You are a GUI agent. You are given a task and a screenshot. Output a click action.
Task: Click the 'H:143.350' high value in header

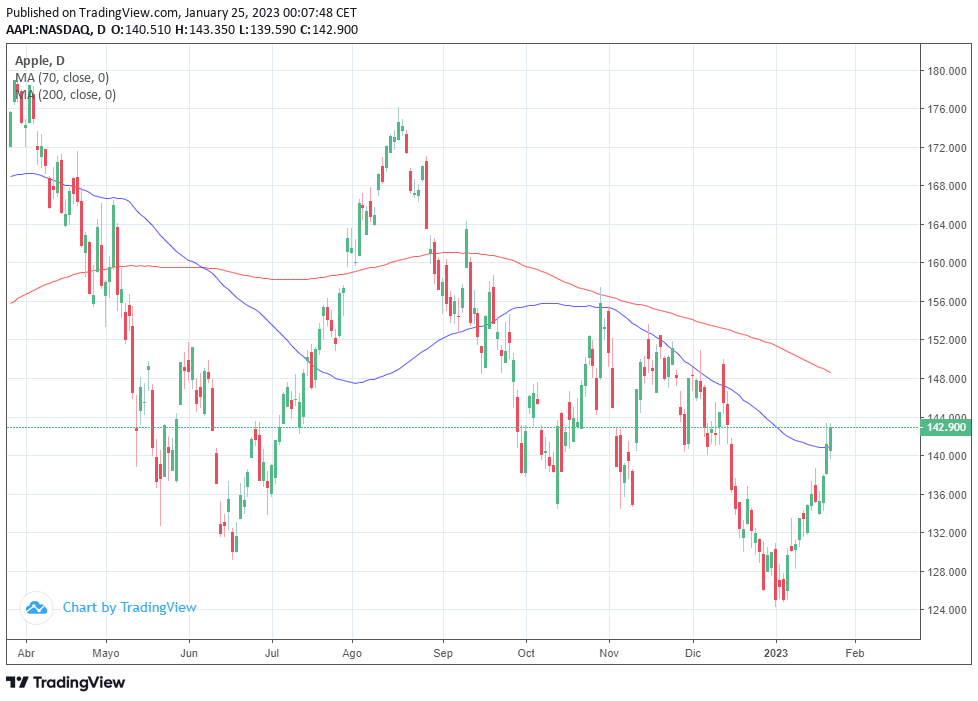(x=205, y=29)
